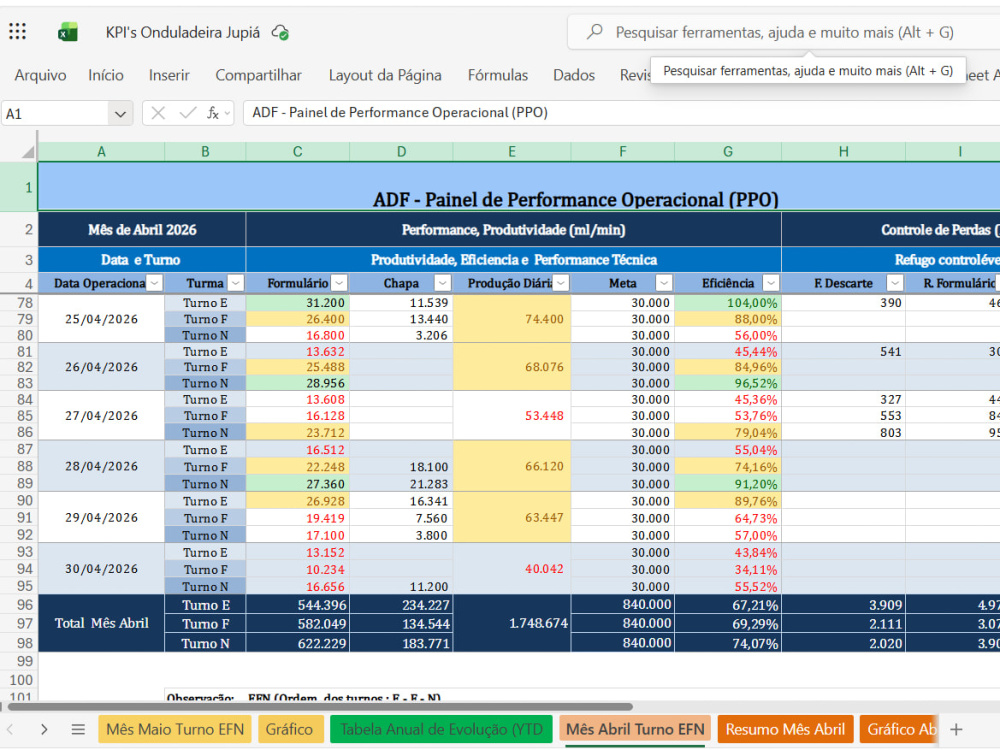Switch to Mês Maio Turno EFN sheet
1000x750 pixels.
[x=175, y=729]
